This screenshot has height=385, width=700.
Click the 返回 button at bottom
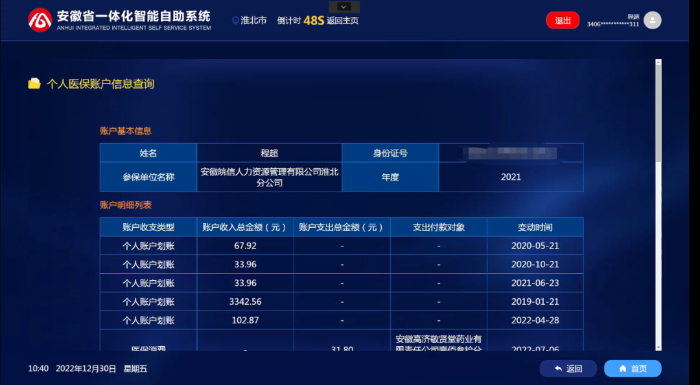coord(568,368)
